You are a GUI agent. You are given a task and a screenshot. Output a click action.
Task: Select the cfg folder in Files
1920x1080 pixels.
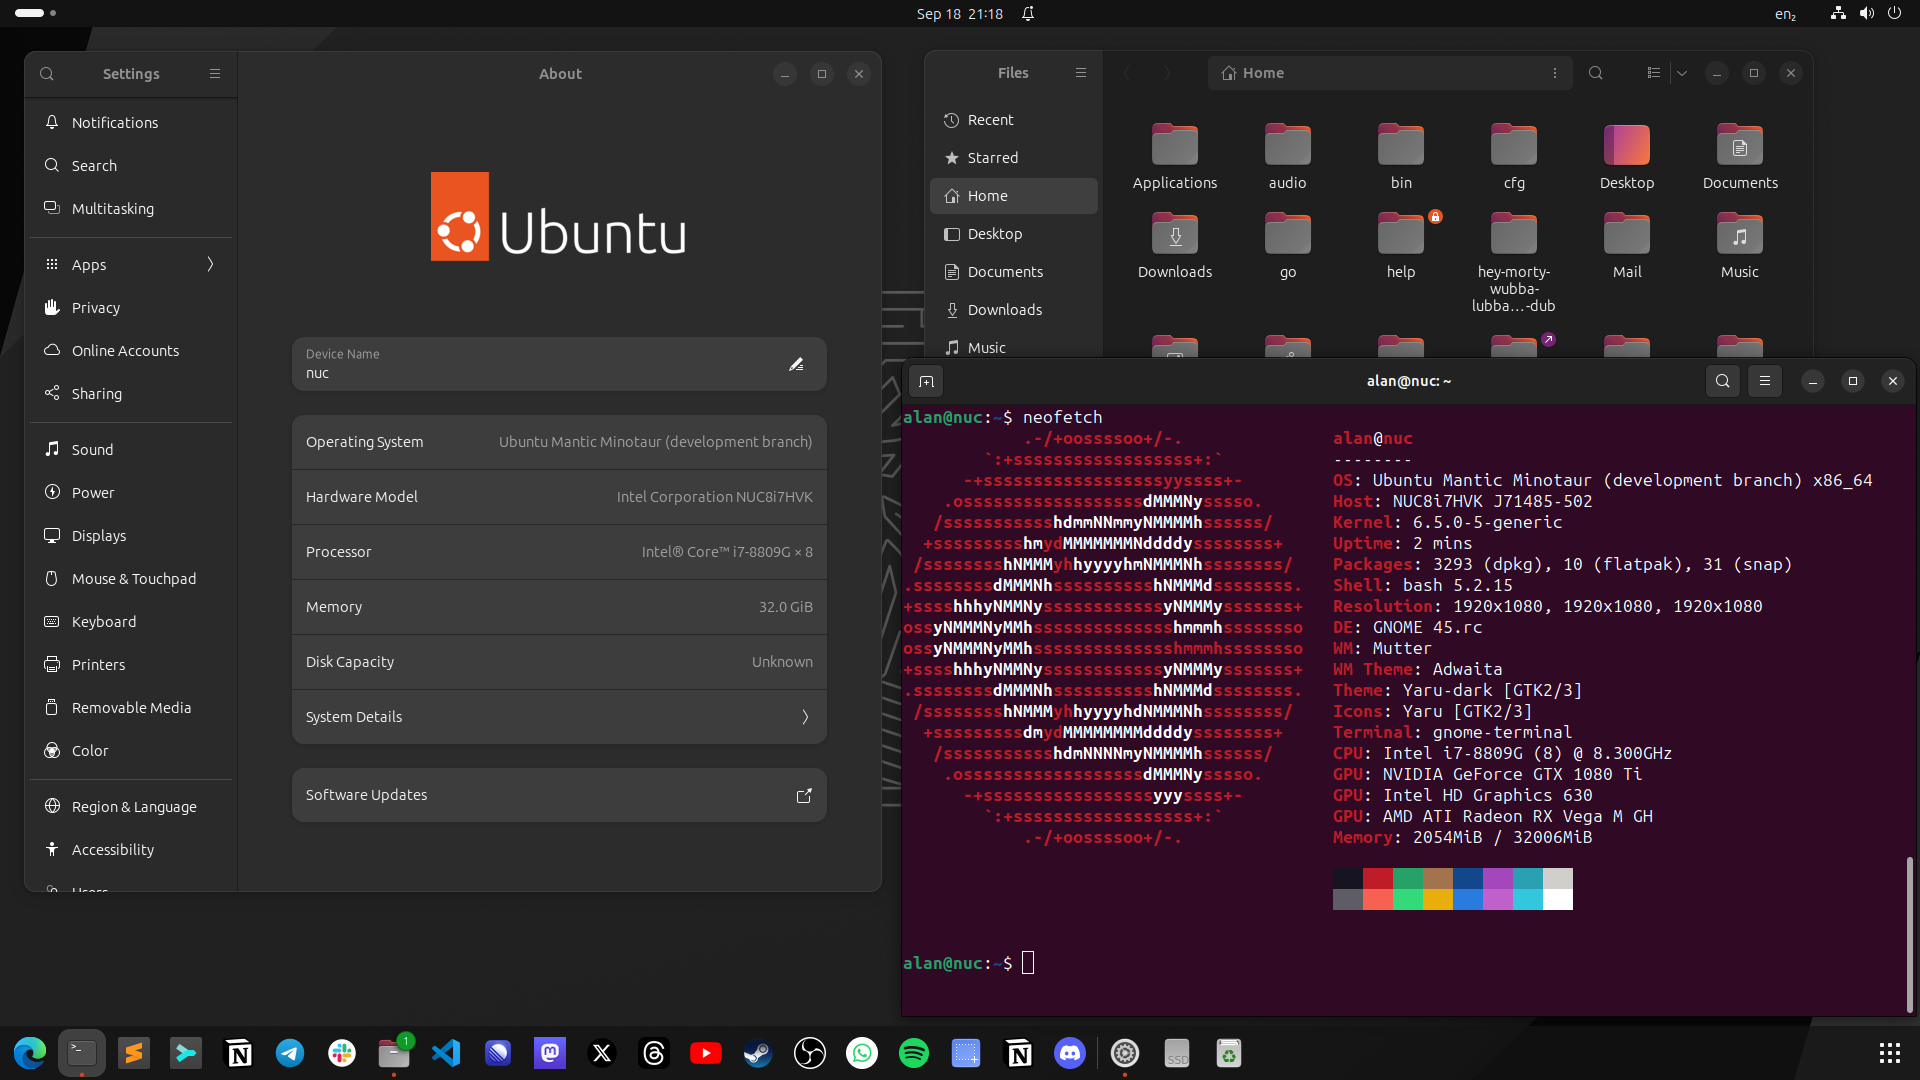(x=1514, y=156)
